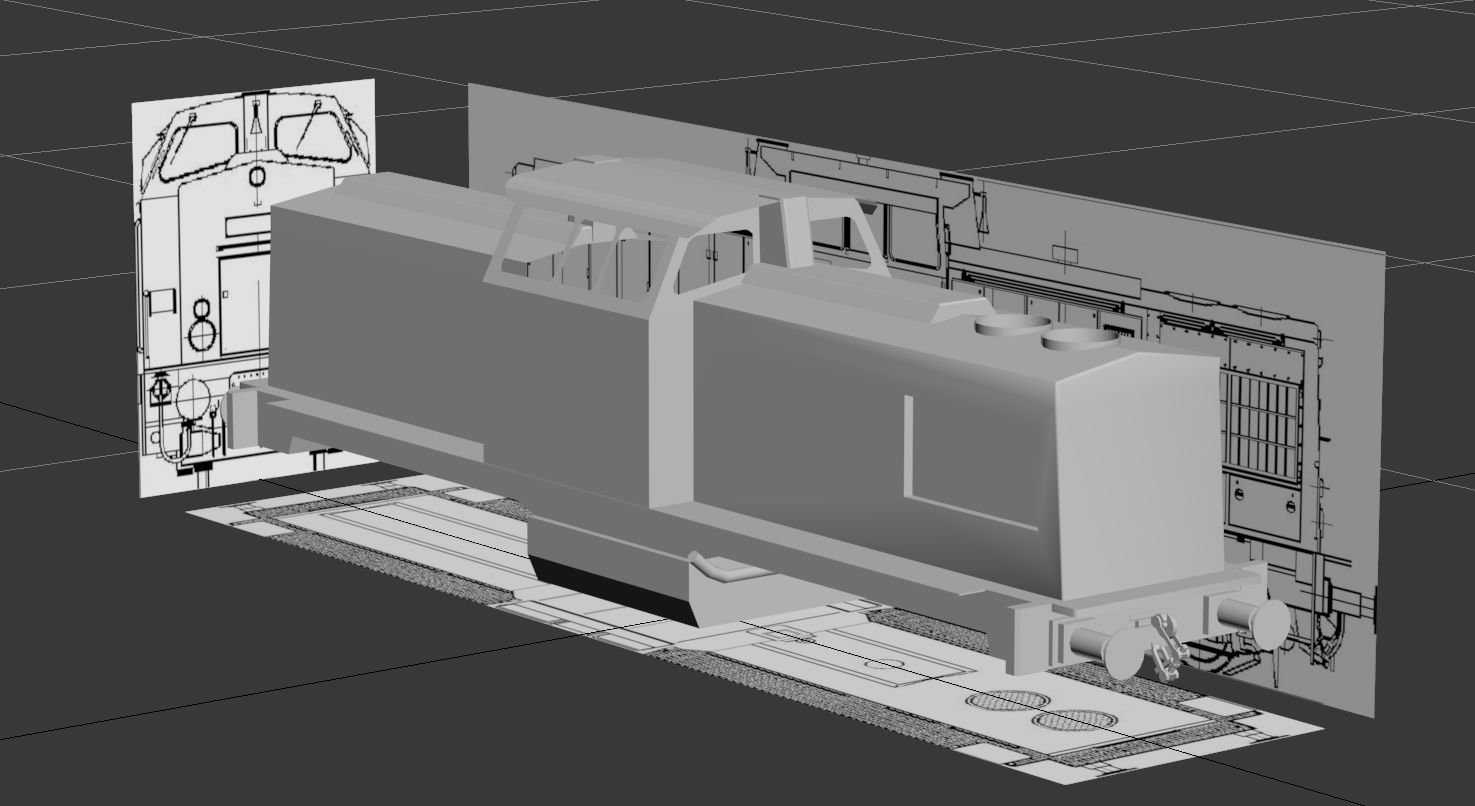This screenshot has width=1475, height=806.
Task: Select the left exhaust cylinder on hood
Action: pos(1009,324)
